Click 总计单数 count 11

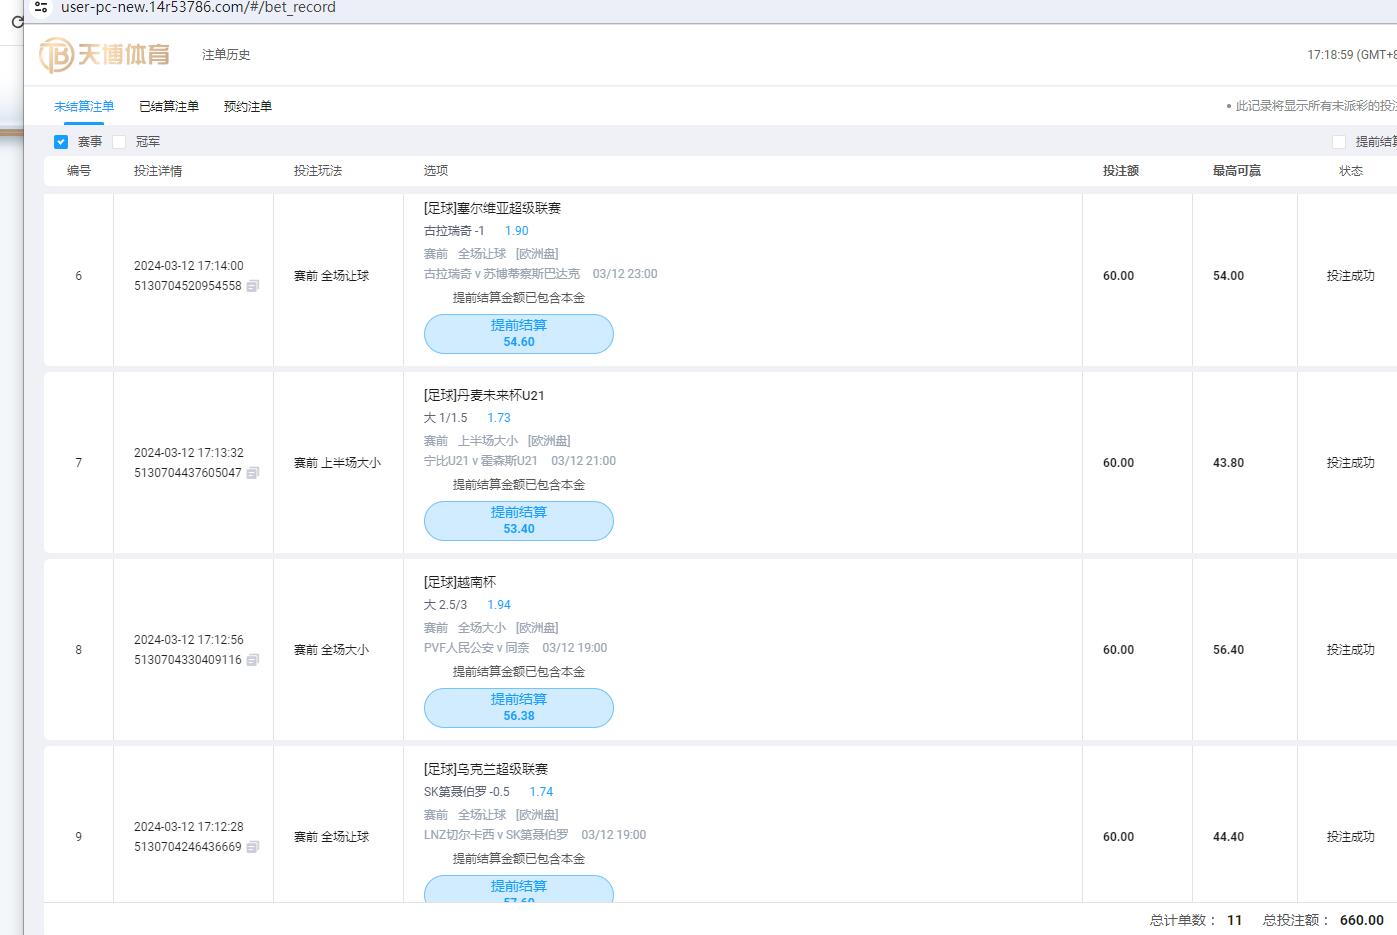[x=1235, y=920]
